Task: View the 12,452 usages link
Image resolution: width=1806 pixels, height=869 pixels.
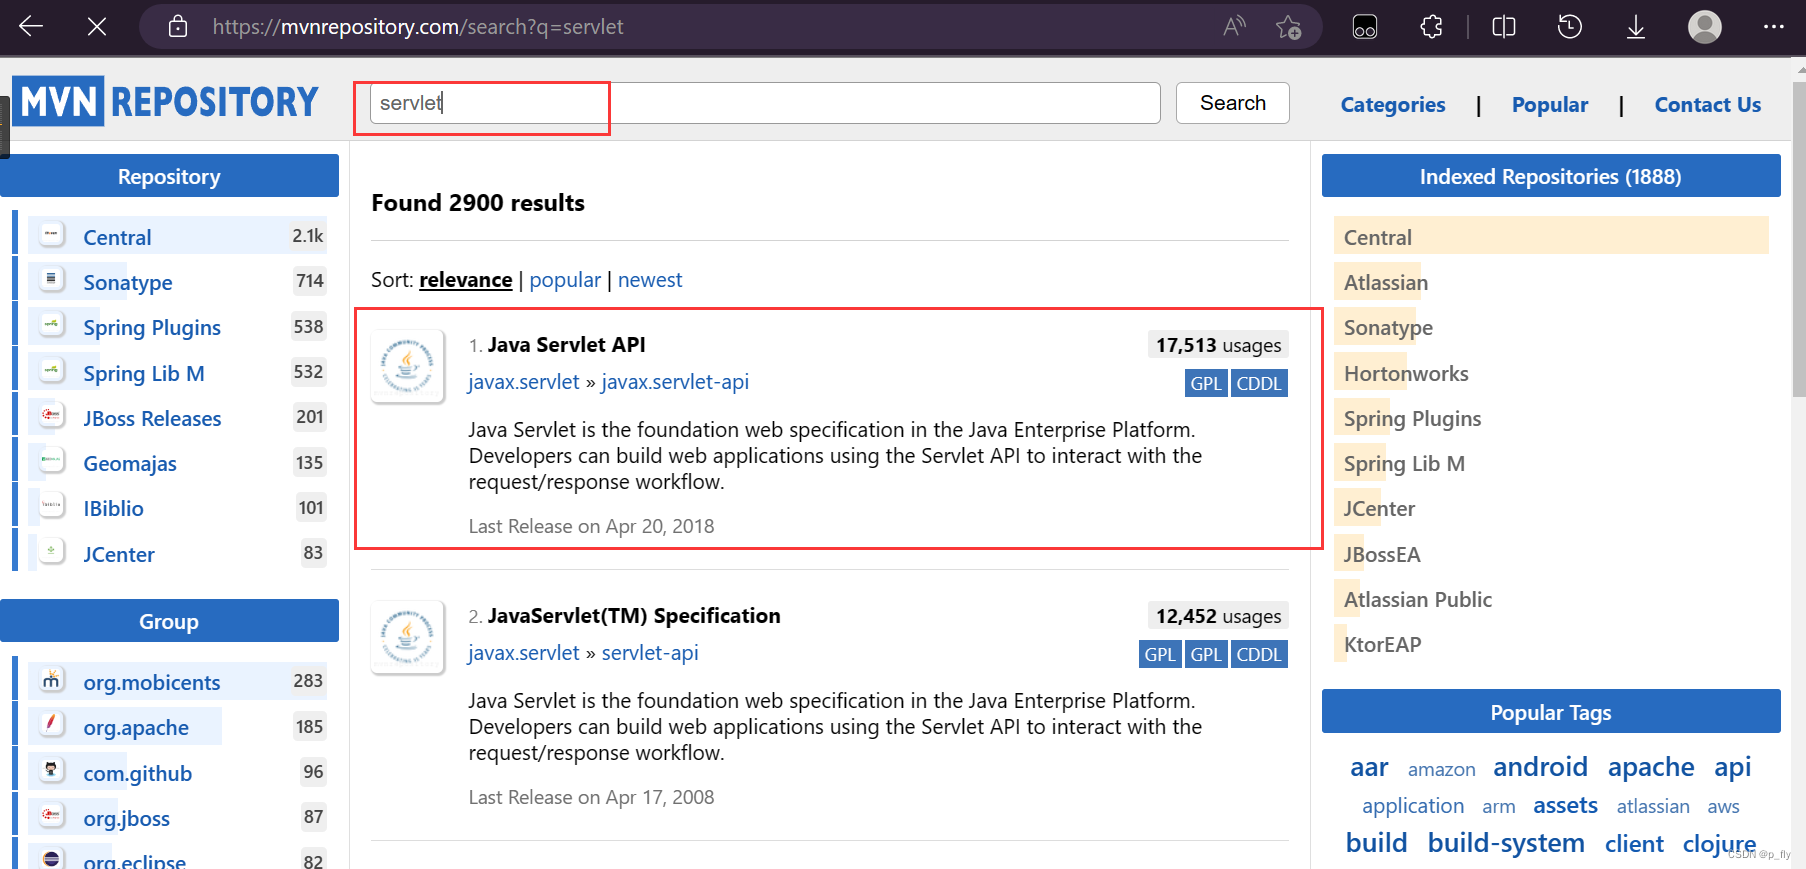Action: click(1218, 616)
